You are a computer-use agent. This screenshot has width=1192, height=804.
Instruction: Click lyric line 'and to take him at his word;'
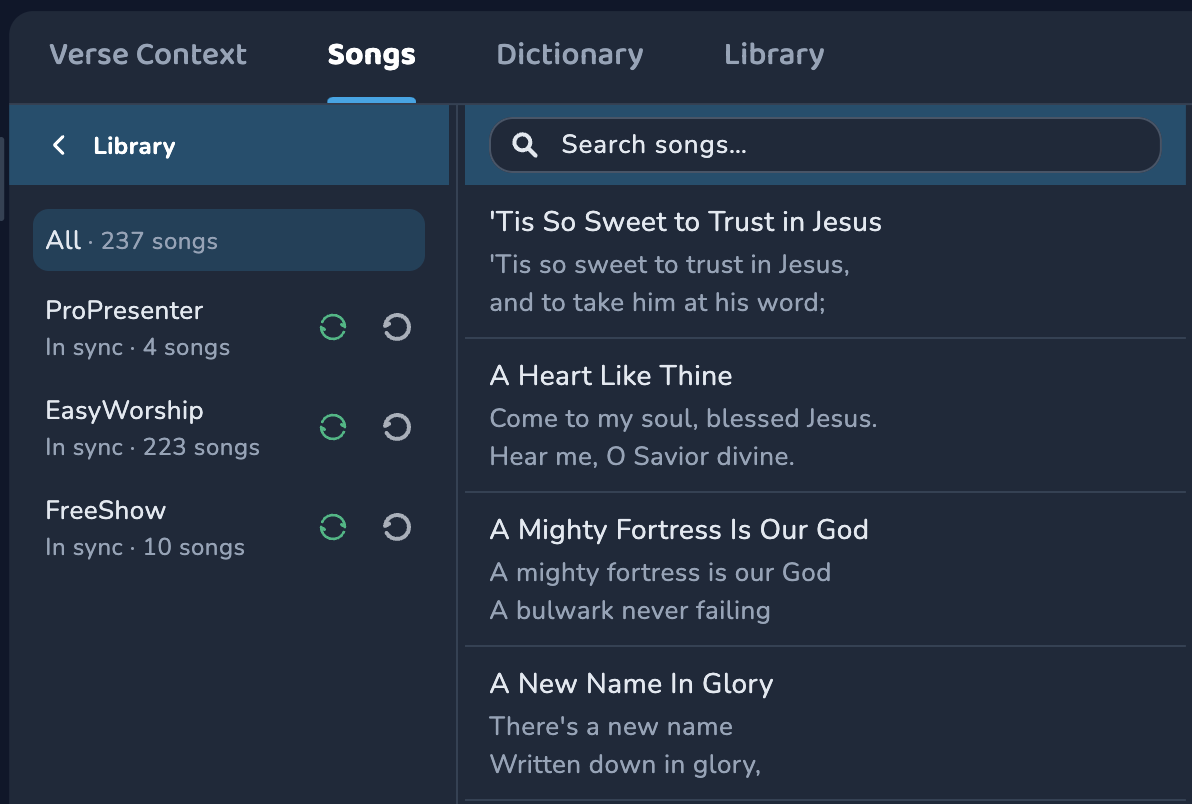point(658,302)
